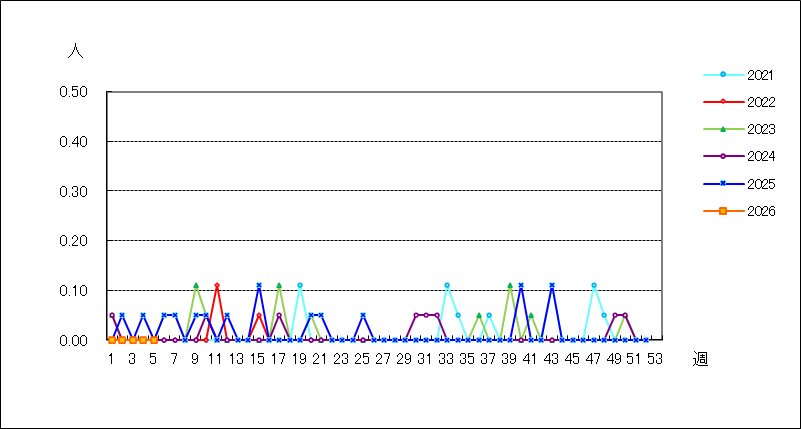Screen dimensions: 801x429
Task: Click the 2025 blue legend marker
Action: (723, 184)
